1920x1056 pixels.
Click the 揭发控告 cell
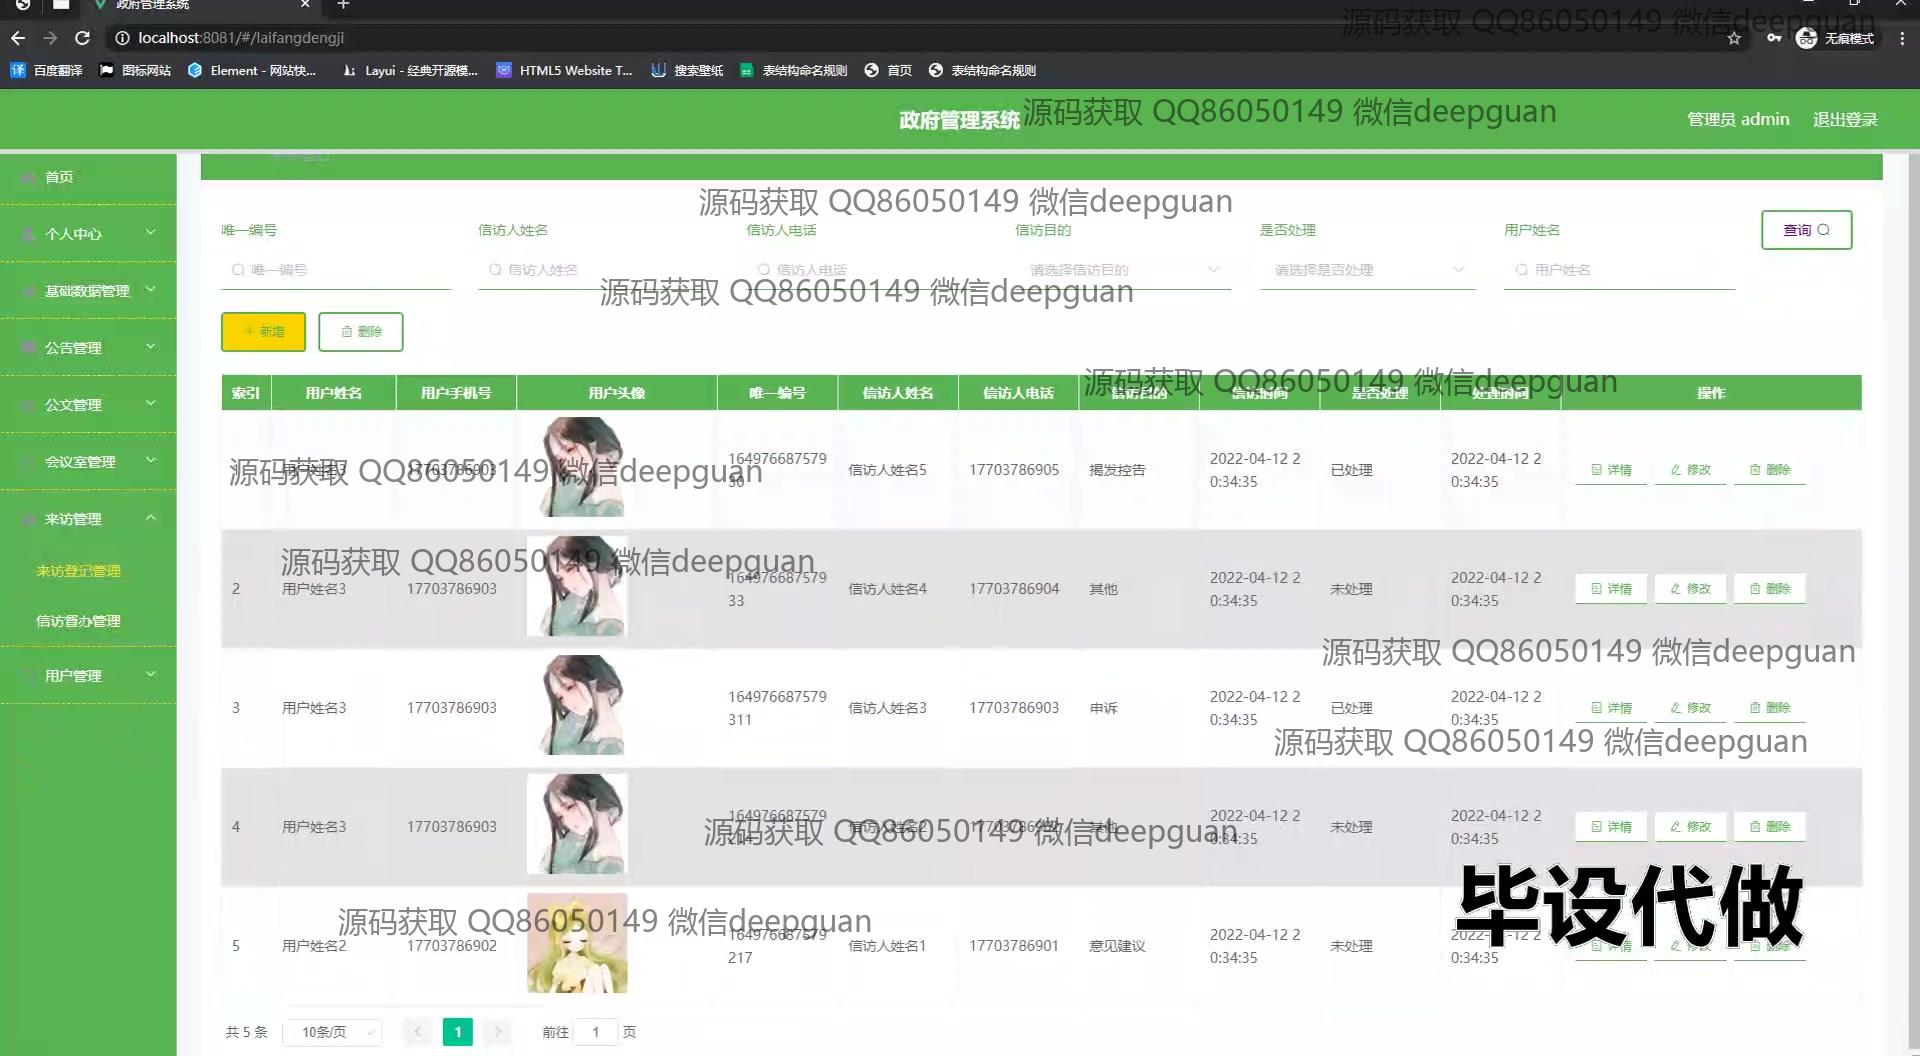pyautogui.click(x=1117, y=470)
